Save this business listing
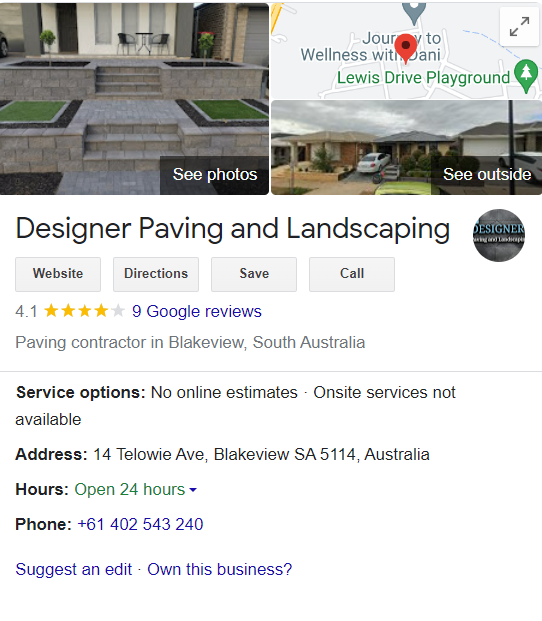The width and height of the screenshot is (542, 621). (254, 274)
